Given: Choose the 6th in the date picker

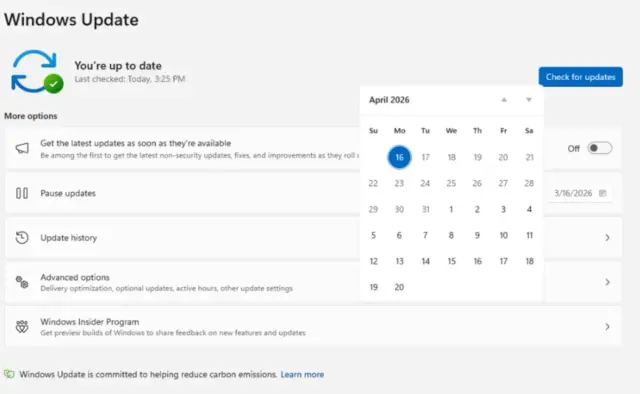Looking at the screenshot, I should tap(399, 236).
